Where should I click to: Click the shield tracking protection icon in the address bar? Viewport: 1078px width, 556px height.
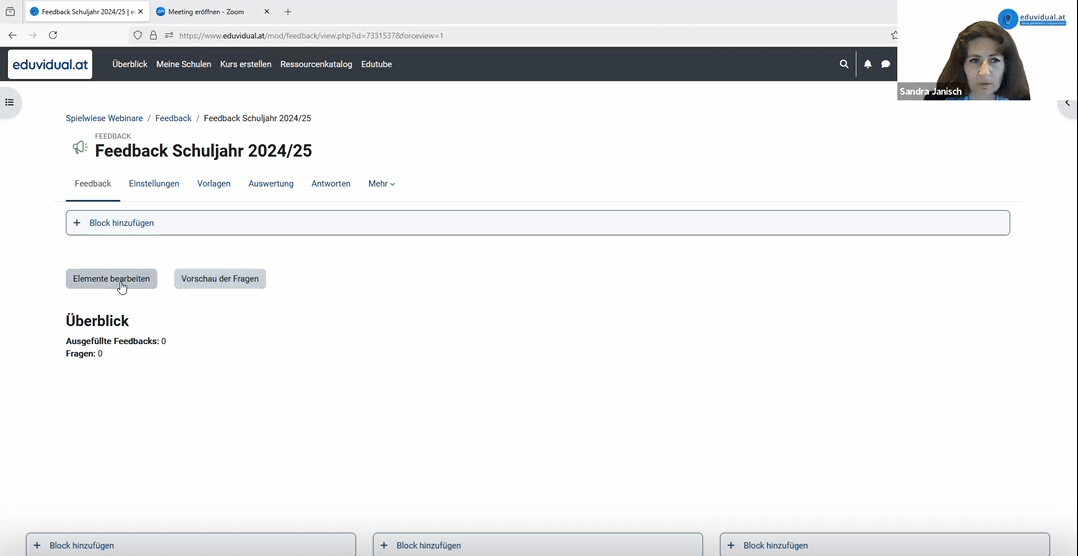point(138,35)
